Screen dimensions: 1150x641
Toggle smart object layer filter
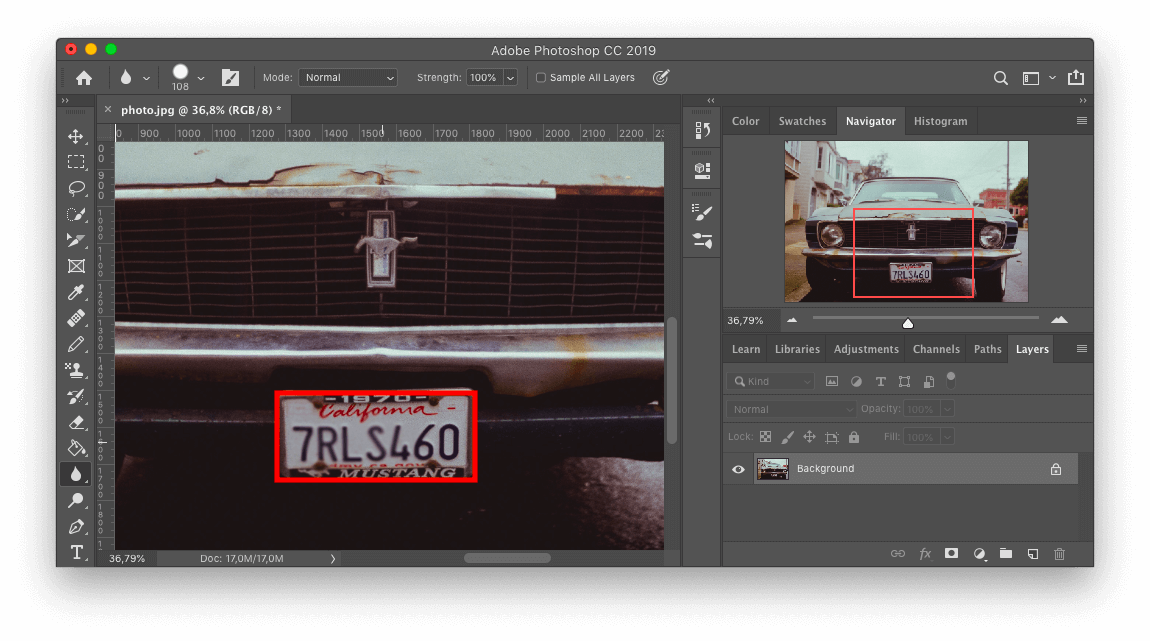[x=929, y=381]
